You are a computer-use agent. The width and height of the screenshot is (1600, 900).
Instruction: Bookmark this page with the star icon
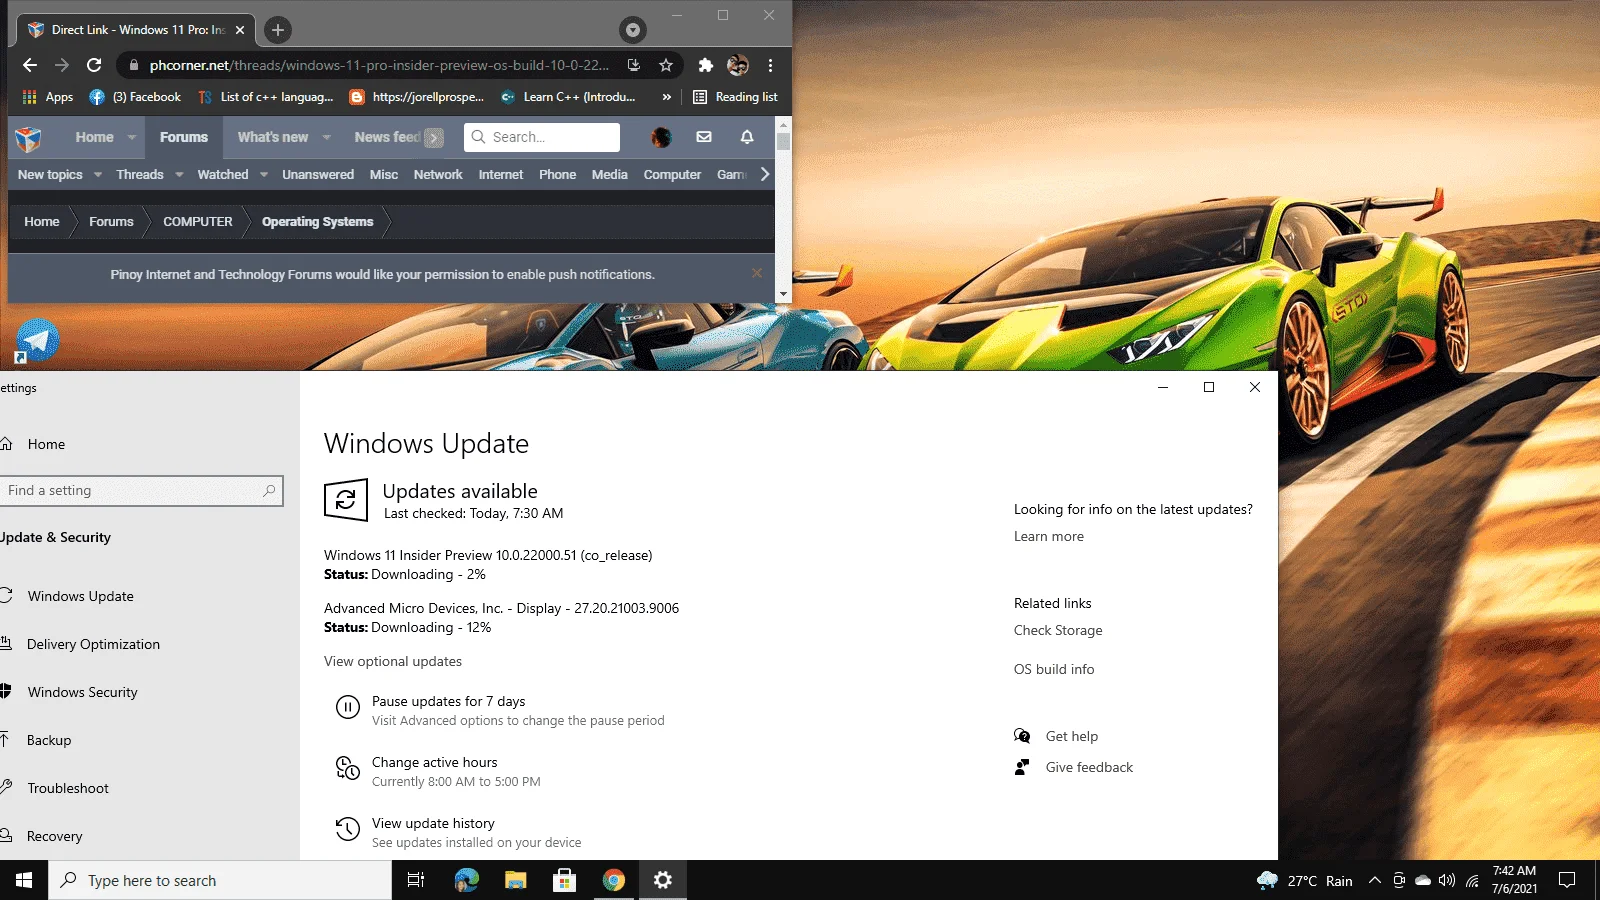point(666,65)
